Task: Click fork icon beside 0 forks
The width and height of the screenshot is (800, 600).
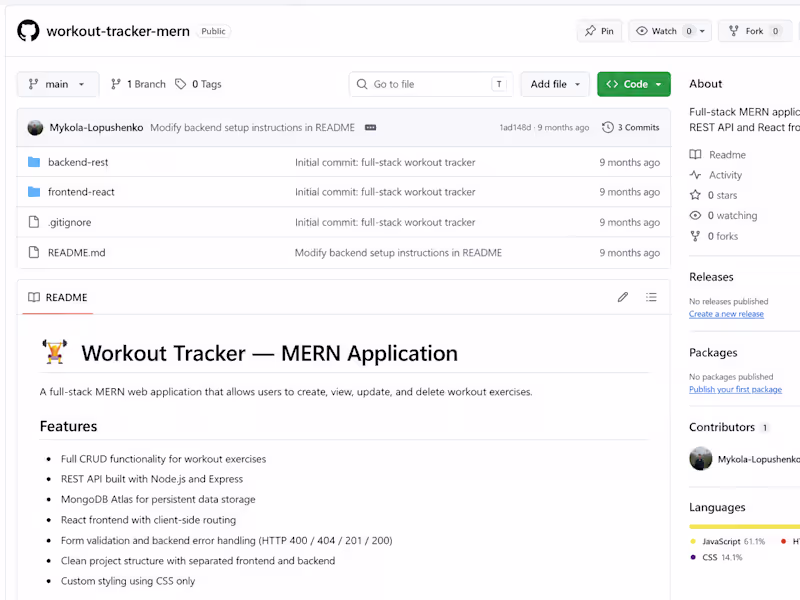Action: [x=695, y=236]
